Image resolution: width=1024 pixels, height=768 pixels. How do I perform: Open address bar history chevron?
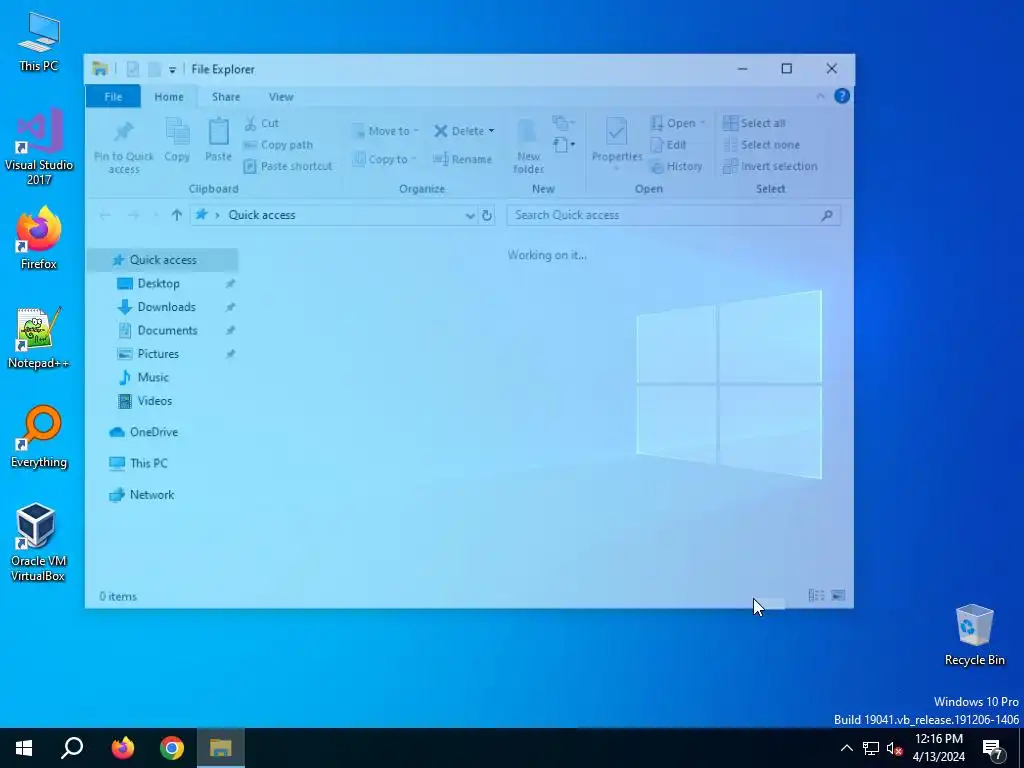tap(470, 216)
